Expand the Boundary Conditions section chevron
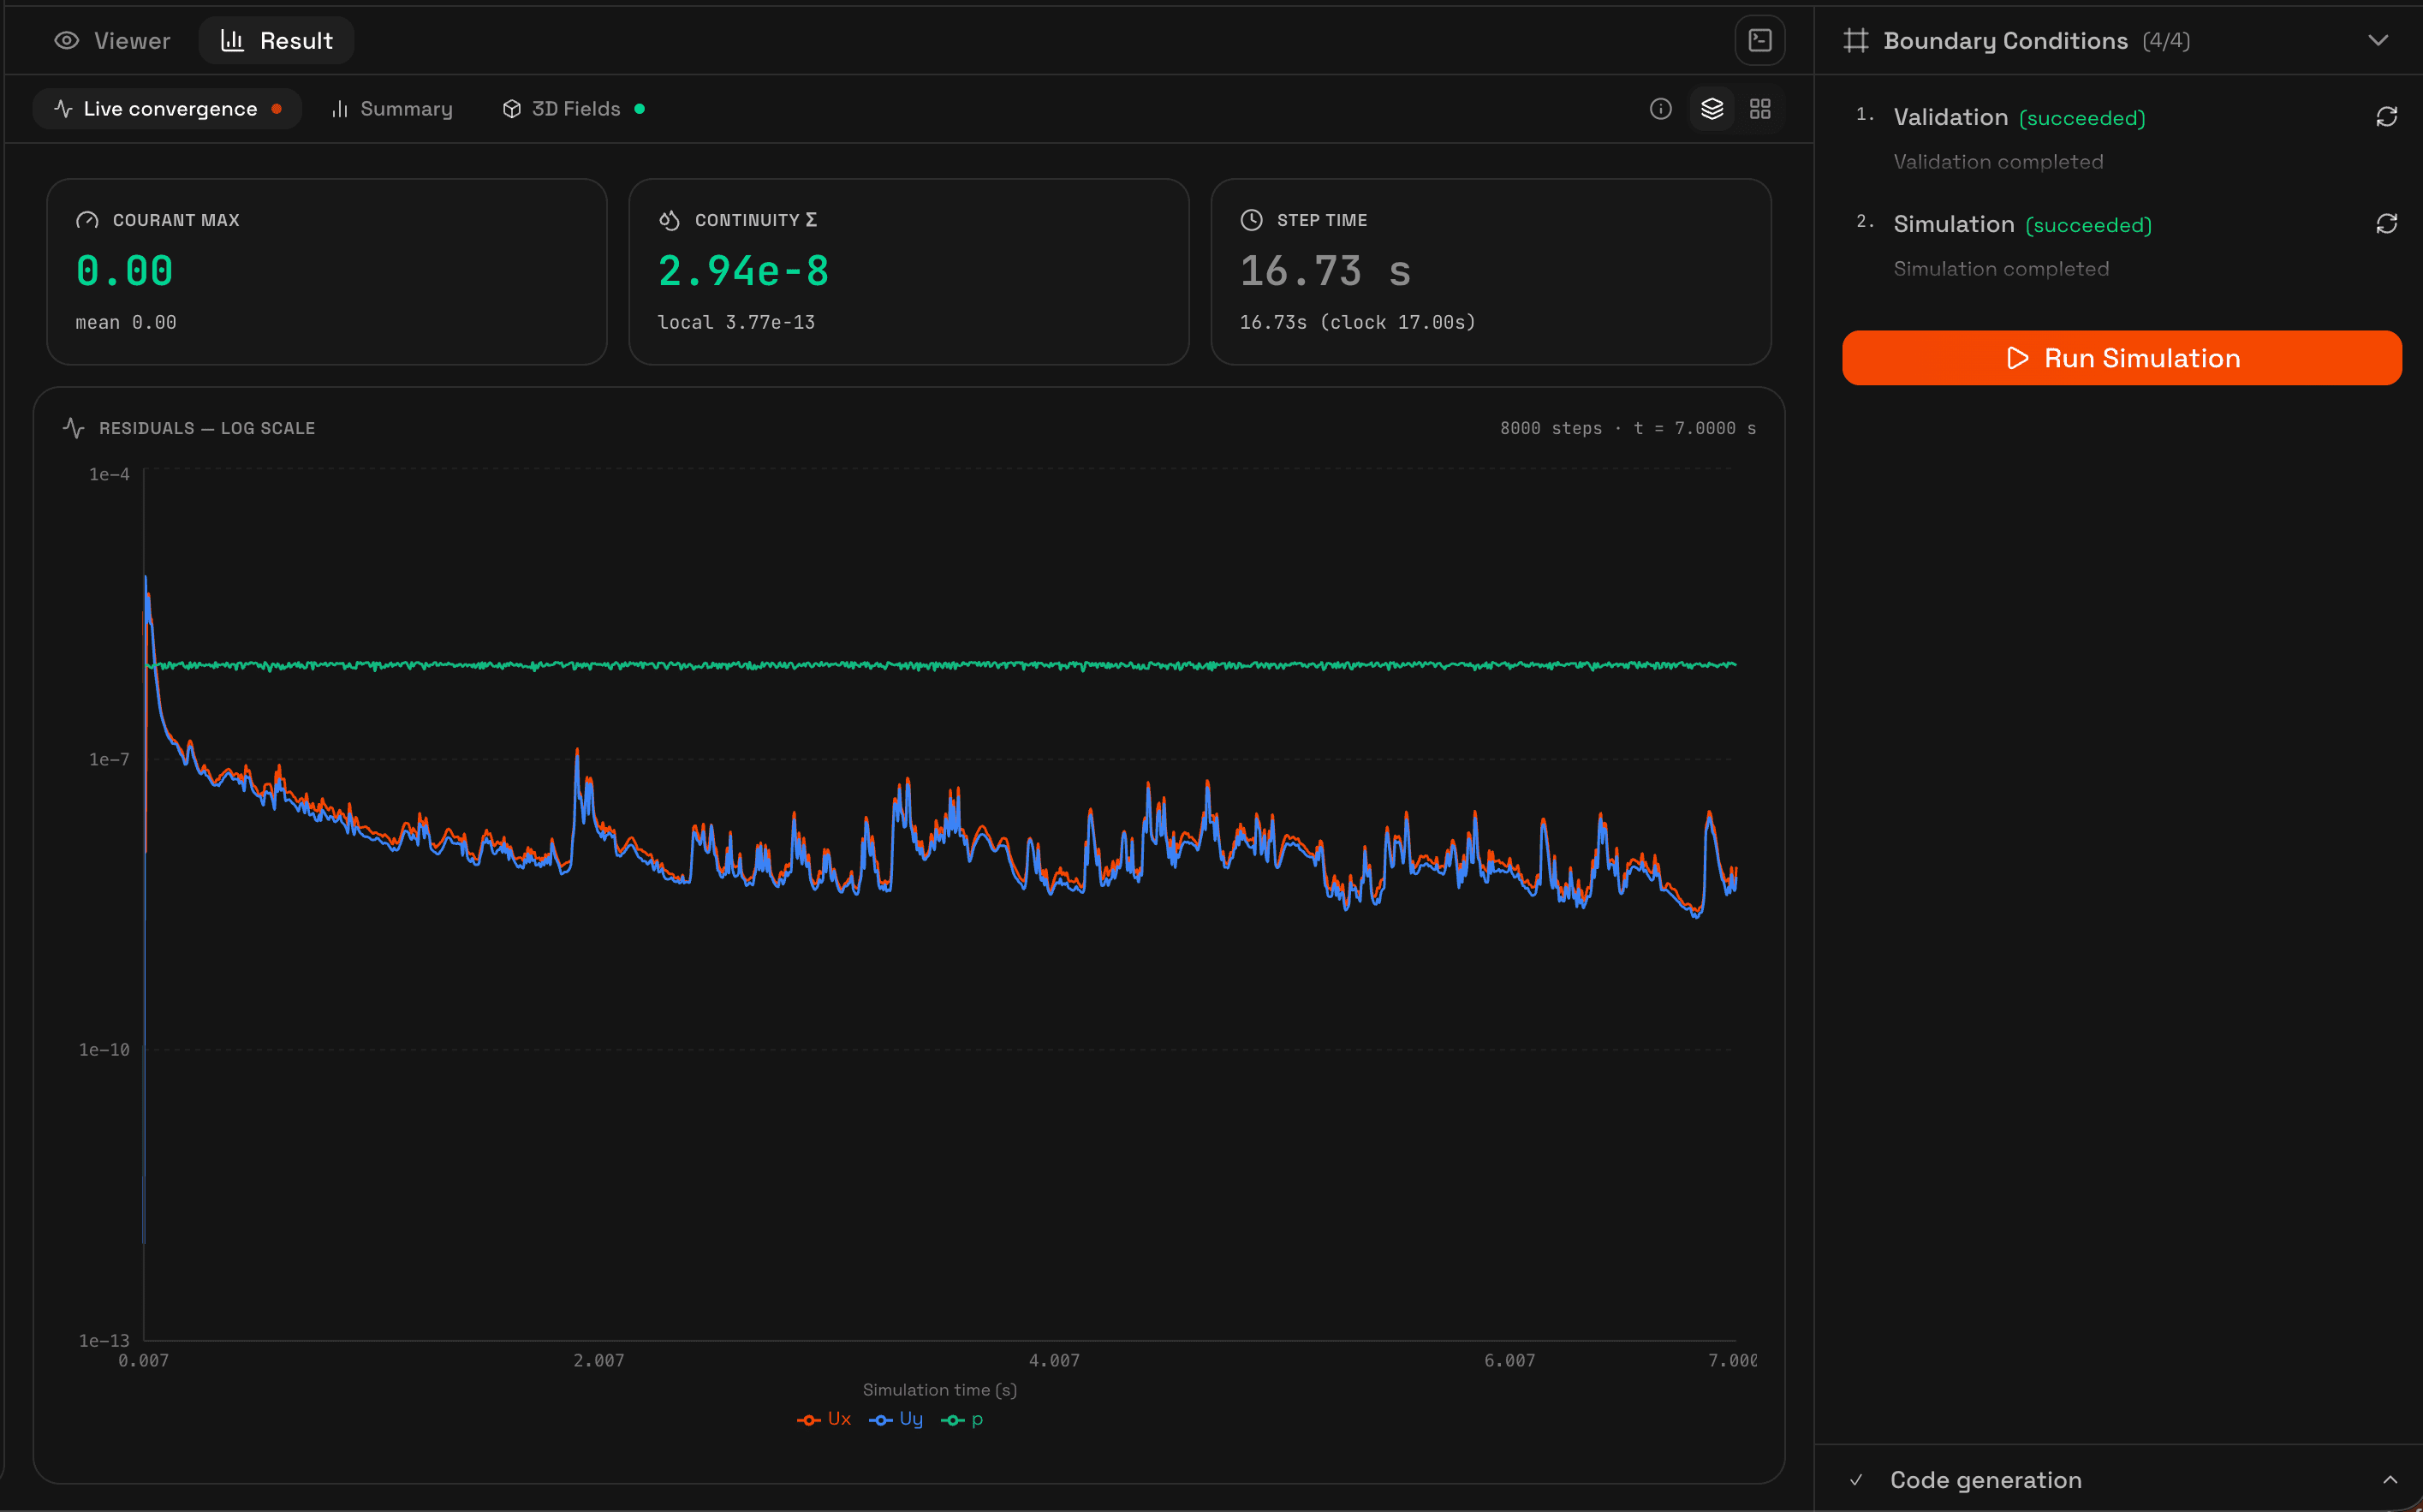 point(2378,41)
